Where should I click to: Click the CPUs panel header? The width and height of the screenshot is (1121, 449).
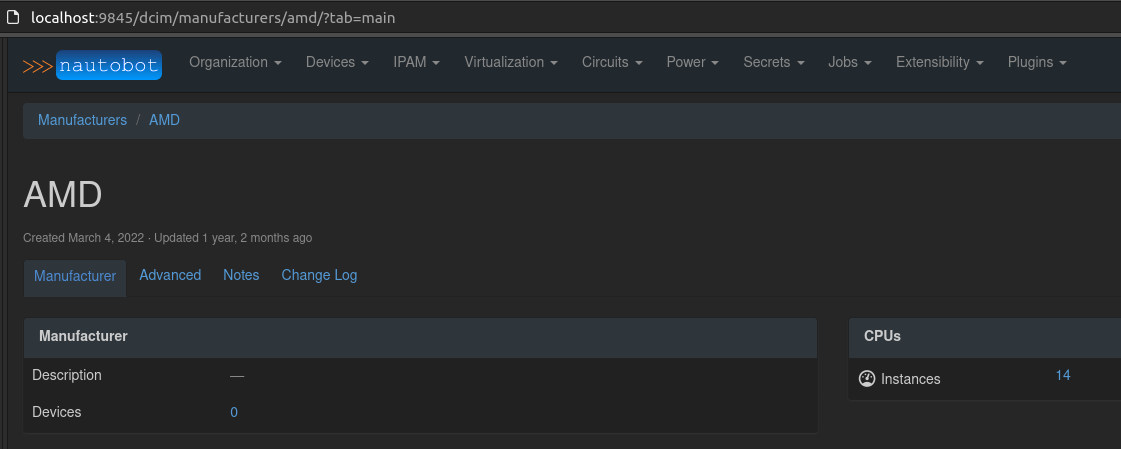coord(985,338)
